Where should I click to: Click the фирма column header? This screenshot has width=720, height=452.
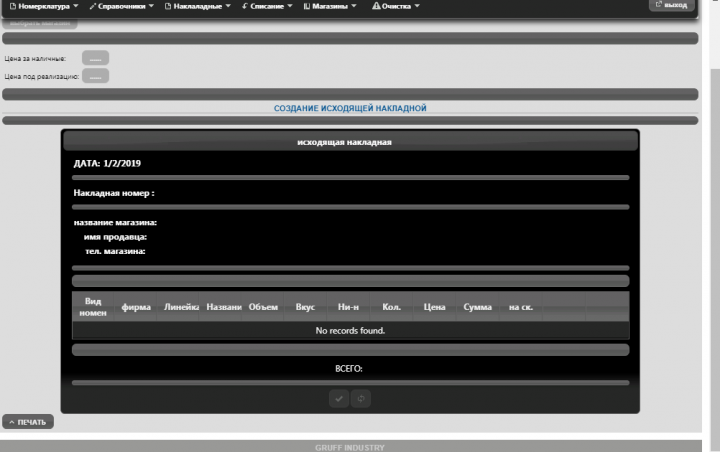136,307
